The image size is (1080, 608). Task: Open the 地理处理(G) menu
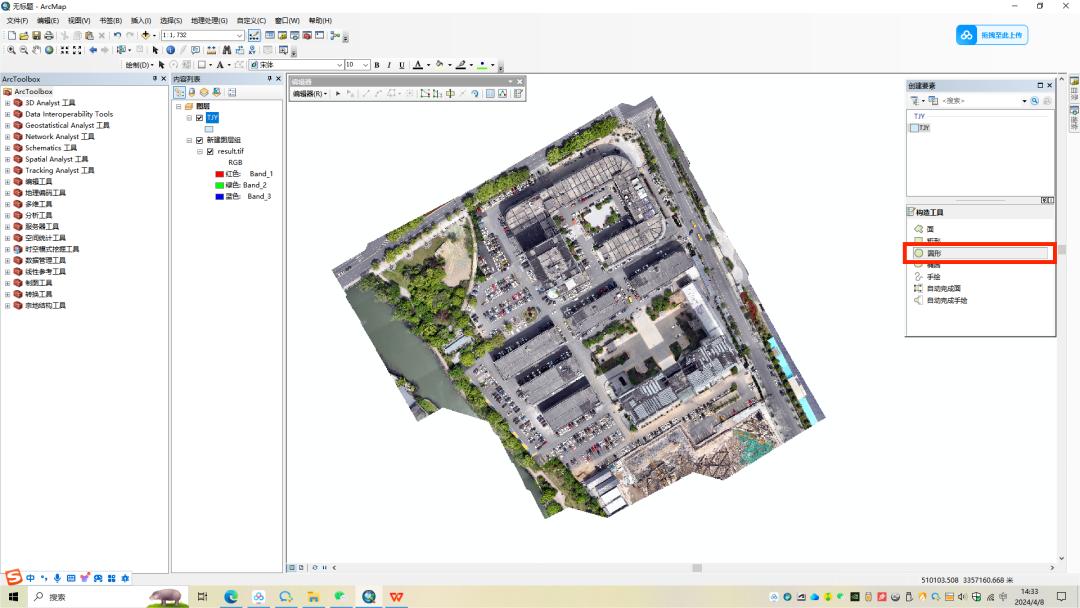[209, 21]
